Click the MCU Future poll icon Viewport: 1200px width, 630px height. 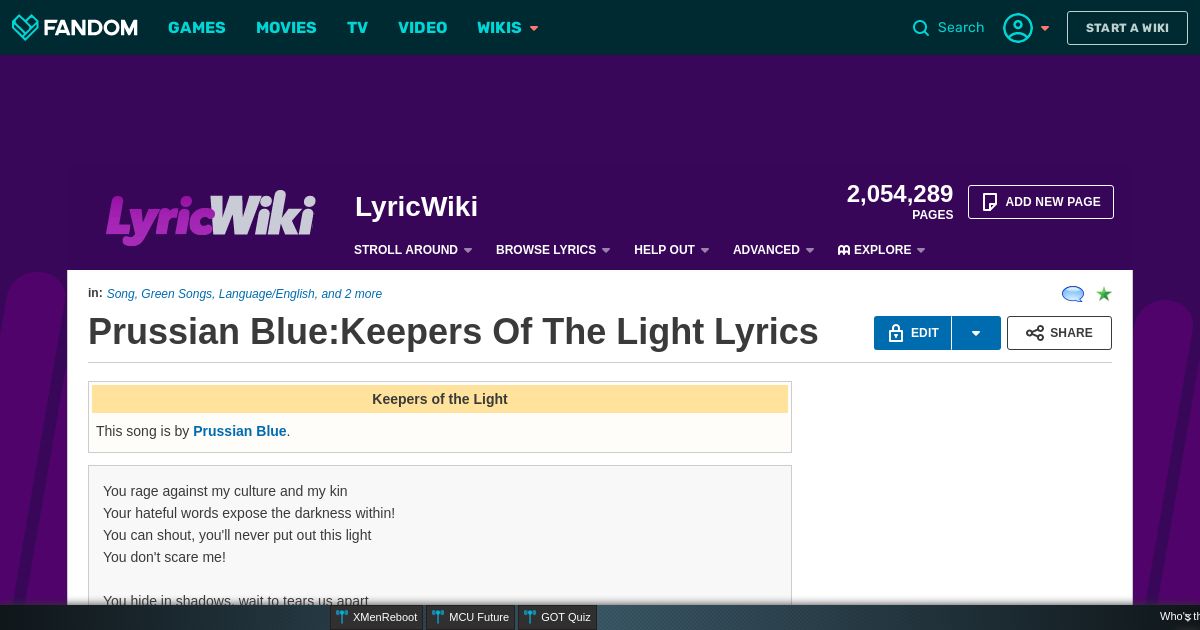pos(438,617)
